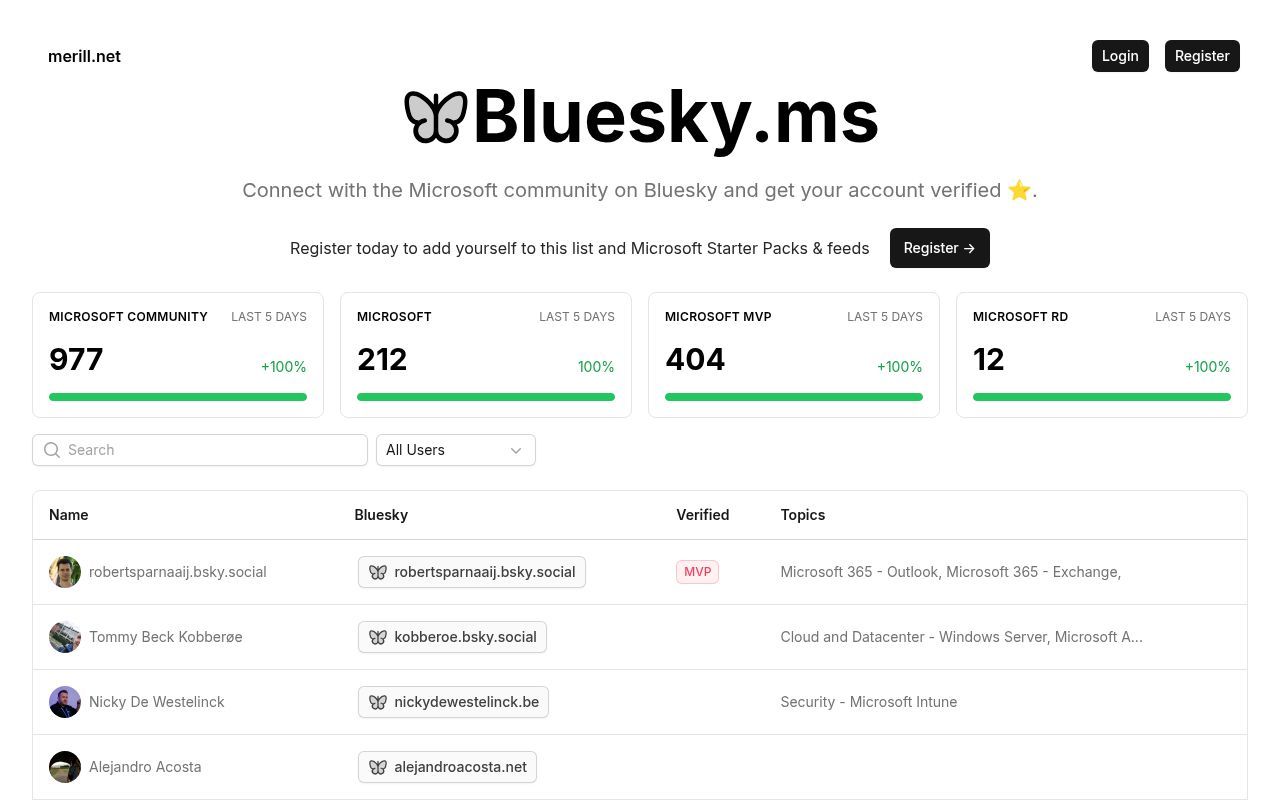1280x800 pixels.
Task: Click the 212 Microsoft count
Action: pos(382,360)
